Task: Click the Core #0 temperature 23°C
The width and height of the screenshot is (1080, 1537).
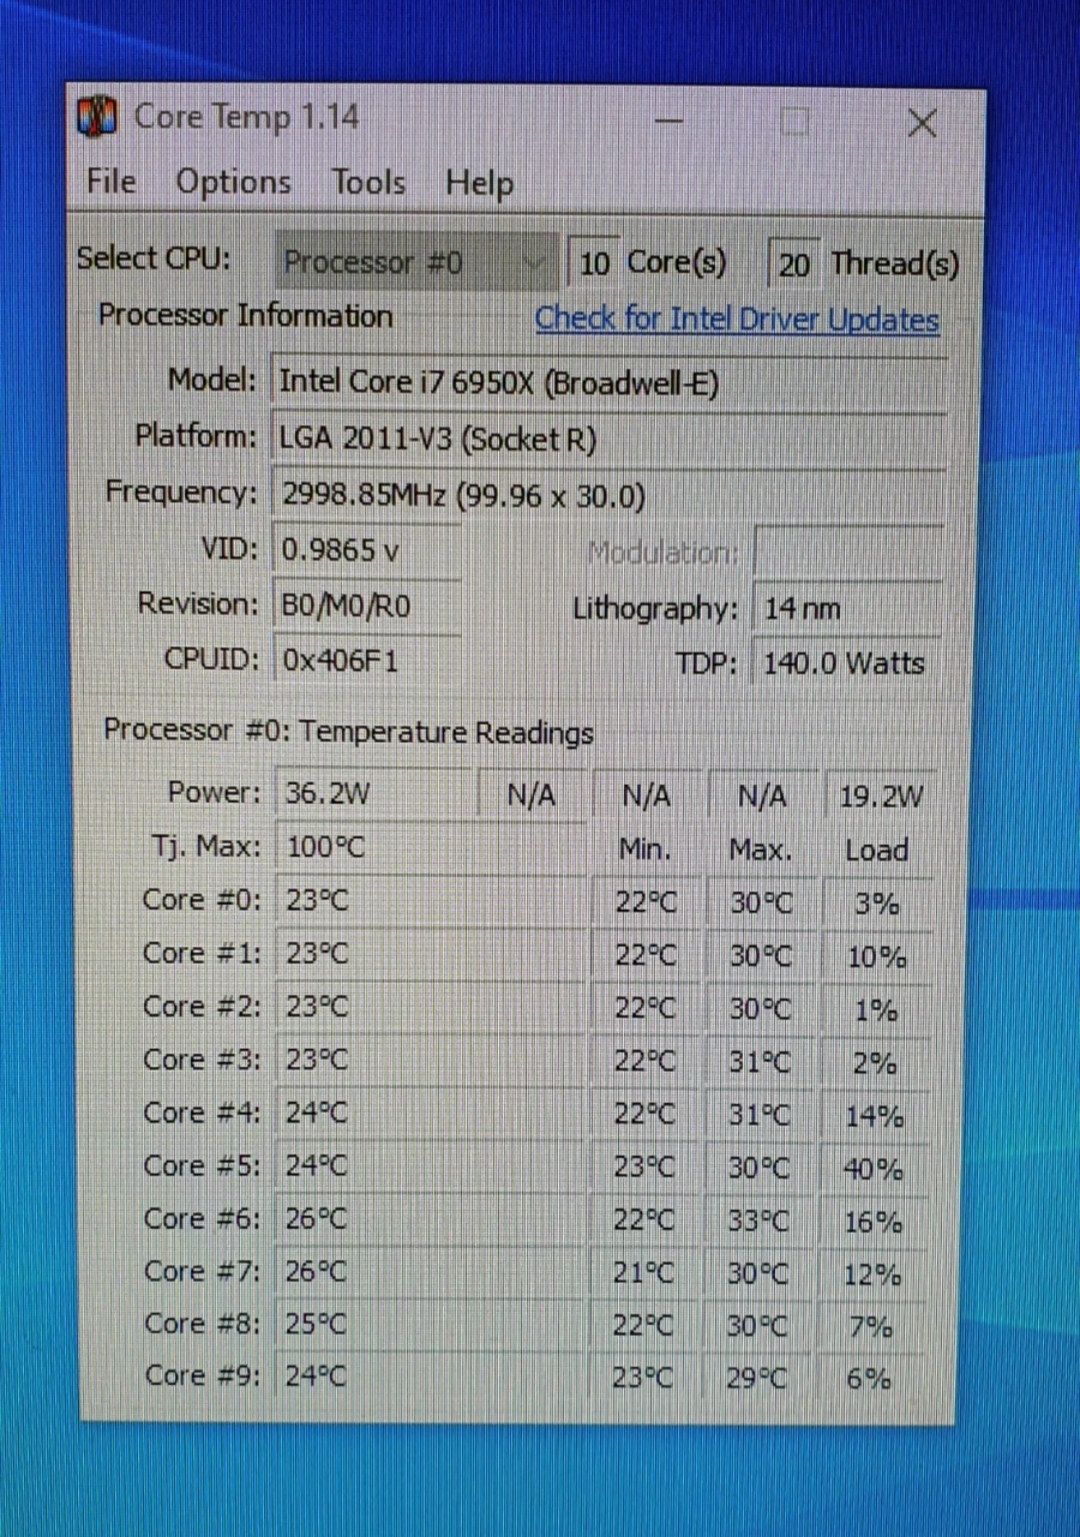Action: pos(430,900)
